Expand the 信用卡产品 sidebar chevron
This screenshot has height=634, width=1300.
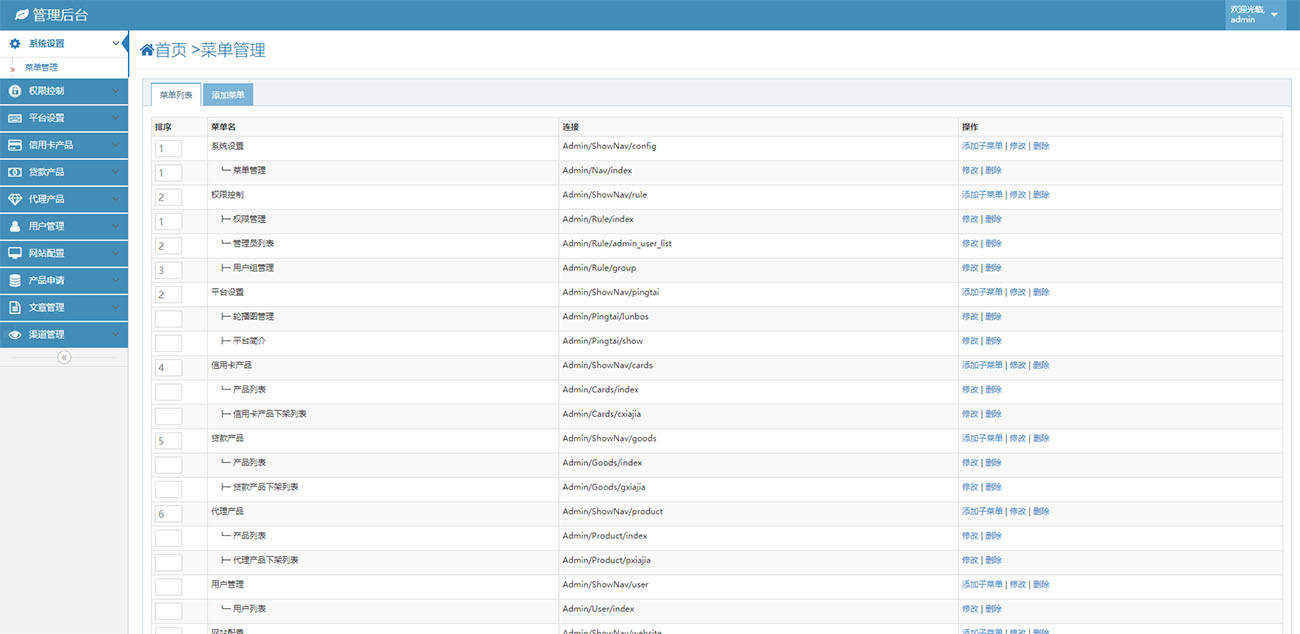pyautogui.click(x=116, y=145)
